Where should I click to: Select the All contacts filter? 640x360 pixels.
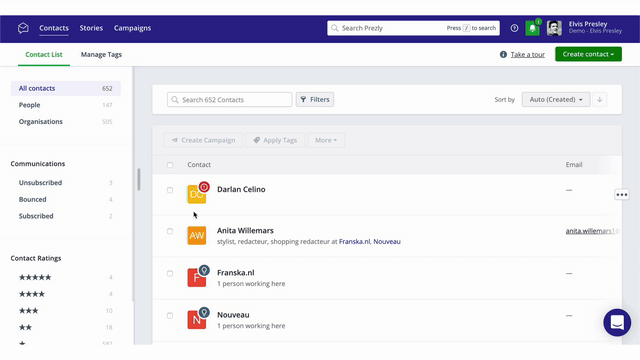pos(66,88)
